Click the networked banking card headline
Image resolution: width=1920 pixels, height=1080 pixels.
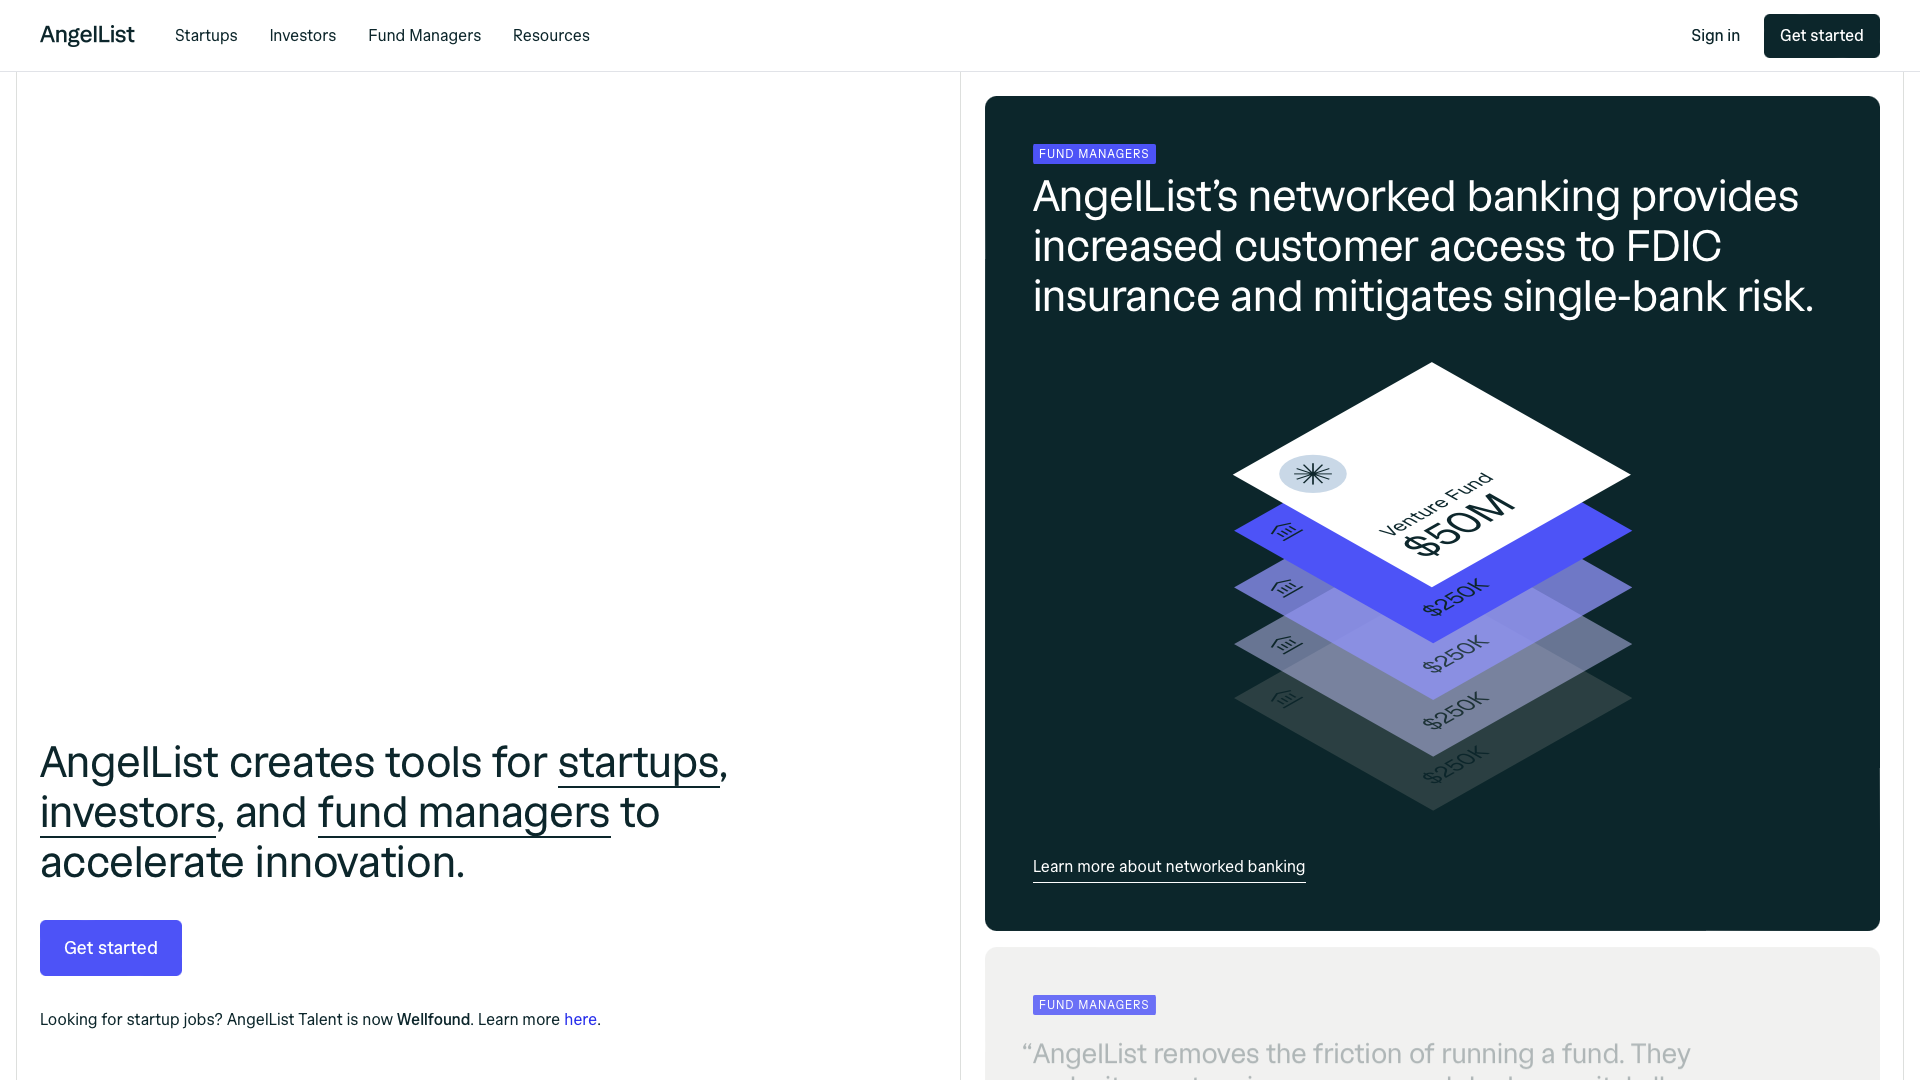click(1423, 246)
